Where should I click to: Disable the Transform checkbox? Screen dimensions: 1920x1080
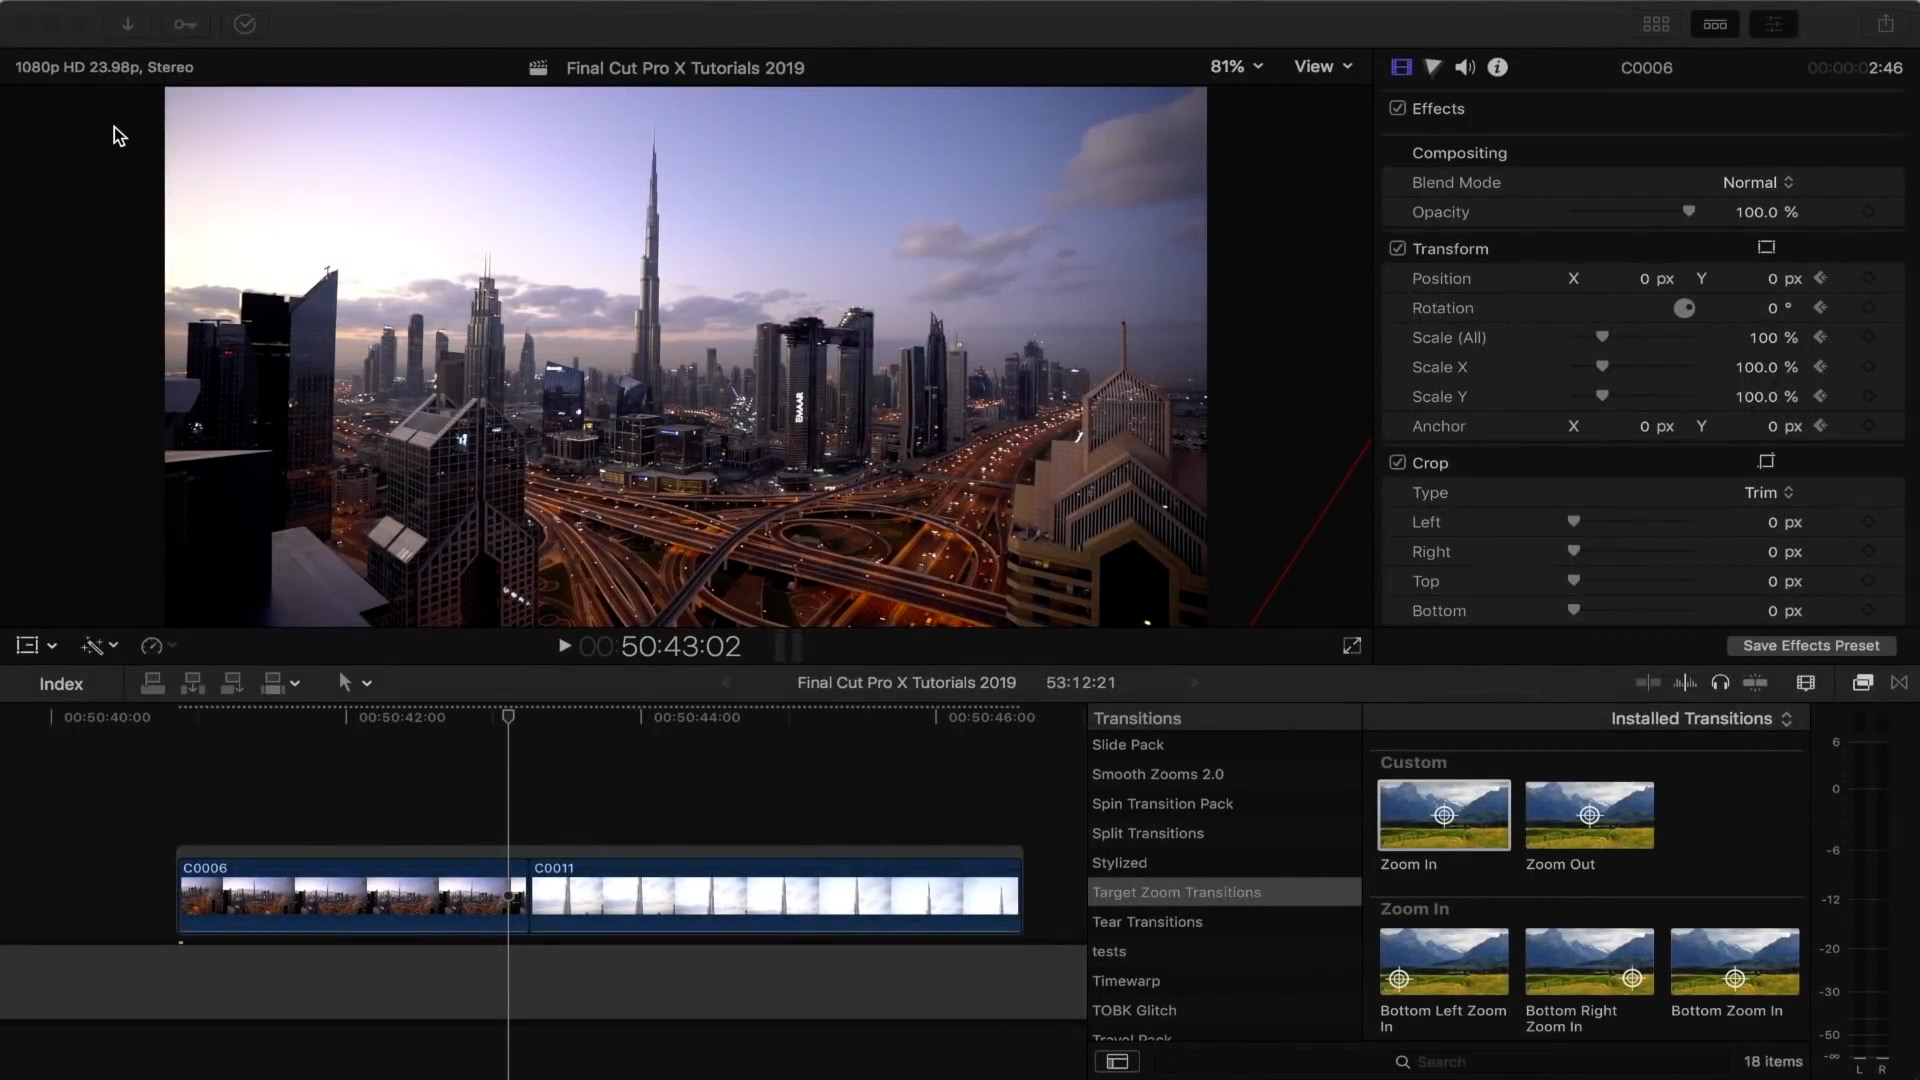click(1398, 248)
